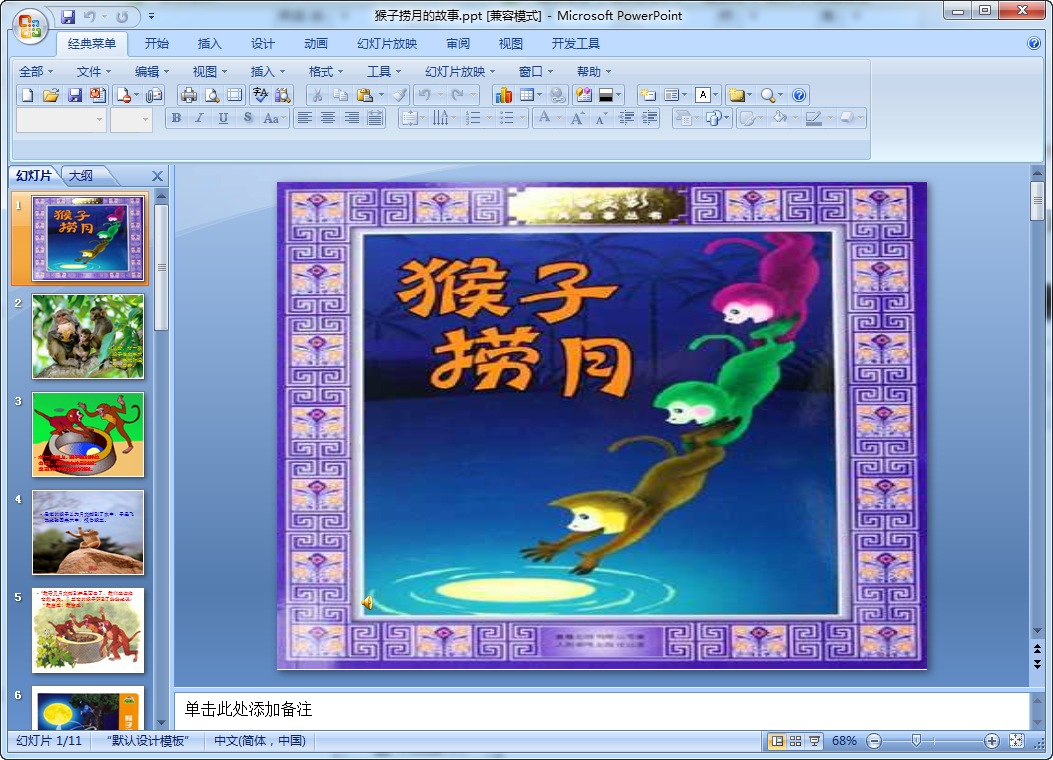Image resolution: width=1053 pixels, height=760 pixels.
Task: Click the 中文(简体，中国) language indicator
Action: coord(260,741)
